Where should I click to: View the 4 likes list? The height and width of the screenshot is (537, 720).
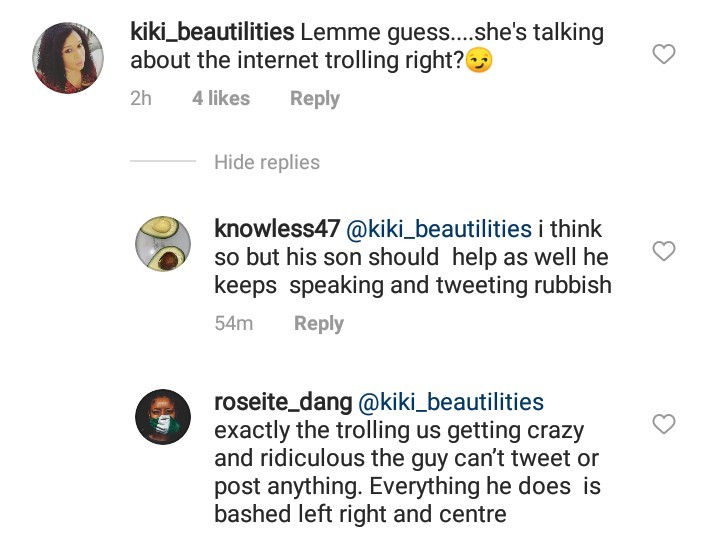pyautogui.click(x=220, y=99)
